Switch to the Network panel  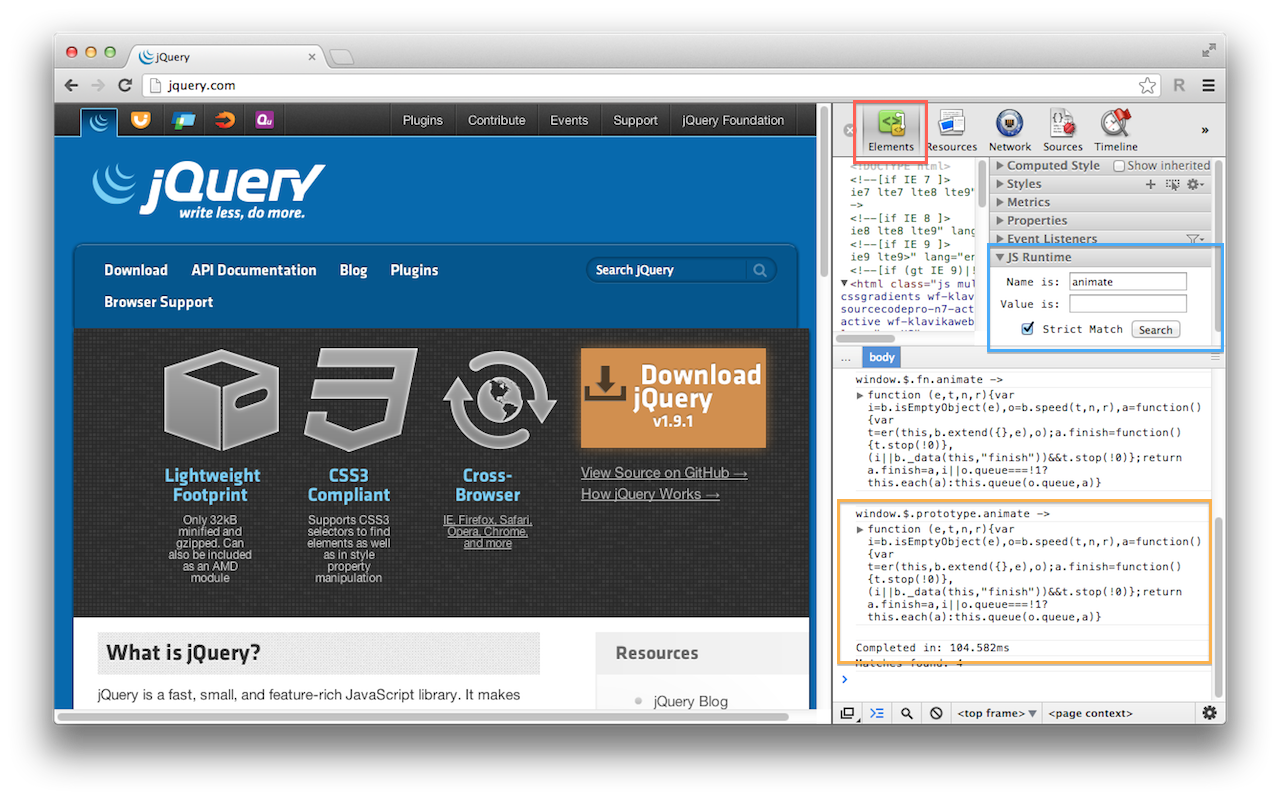click(x=1010, y=131)
